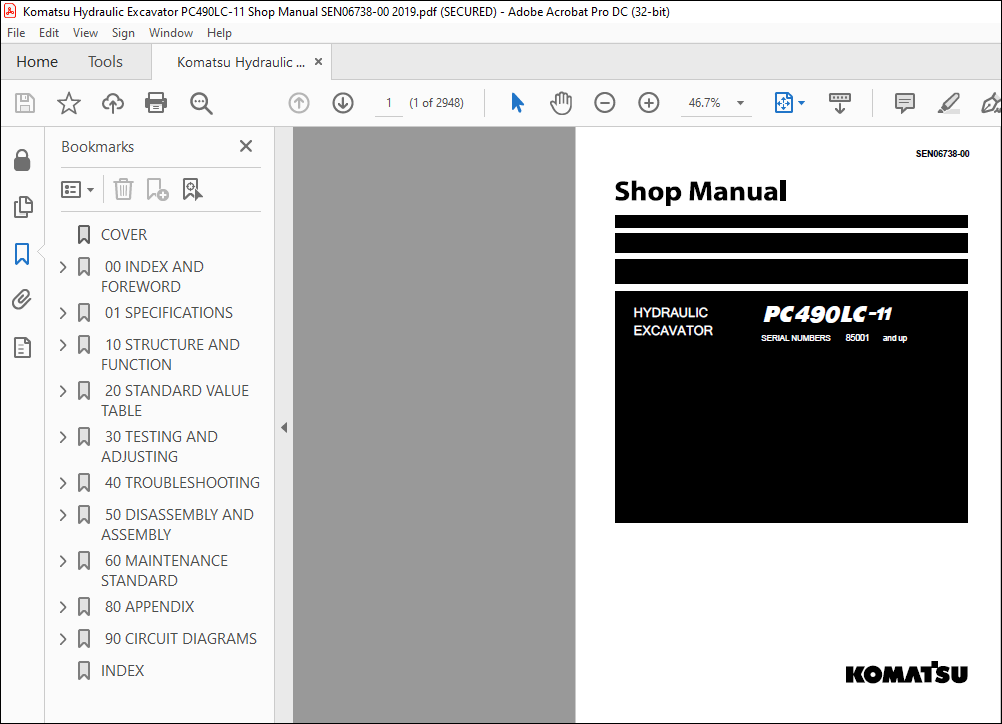Screen dimensions: 1002x724
Task: Click the zoom percentage field
Action: (x=705, y=103)
